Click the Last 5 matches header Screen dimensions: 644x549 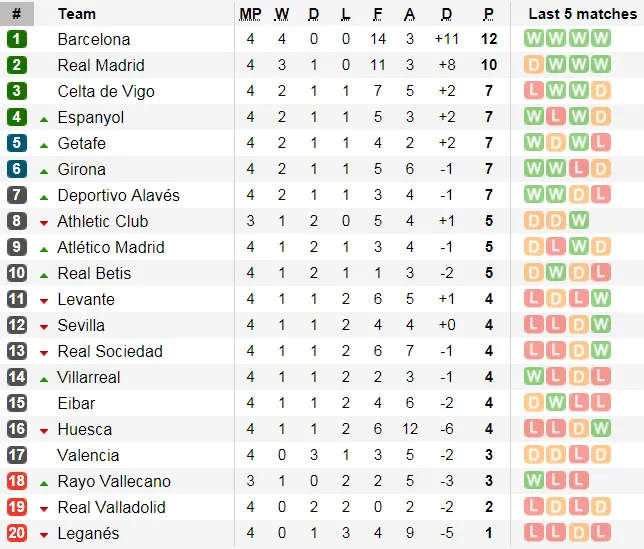pos(582,14)
